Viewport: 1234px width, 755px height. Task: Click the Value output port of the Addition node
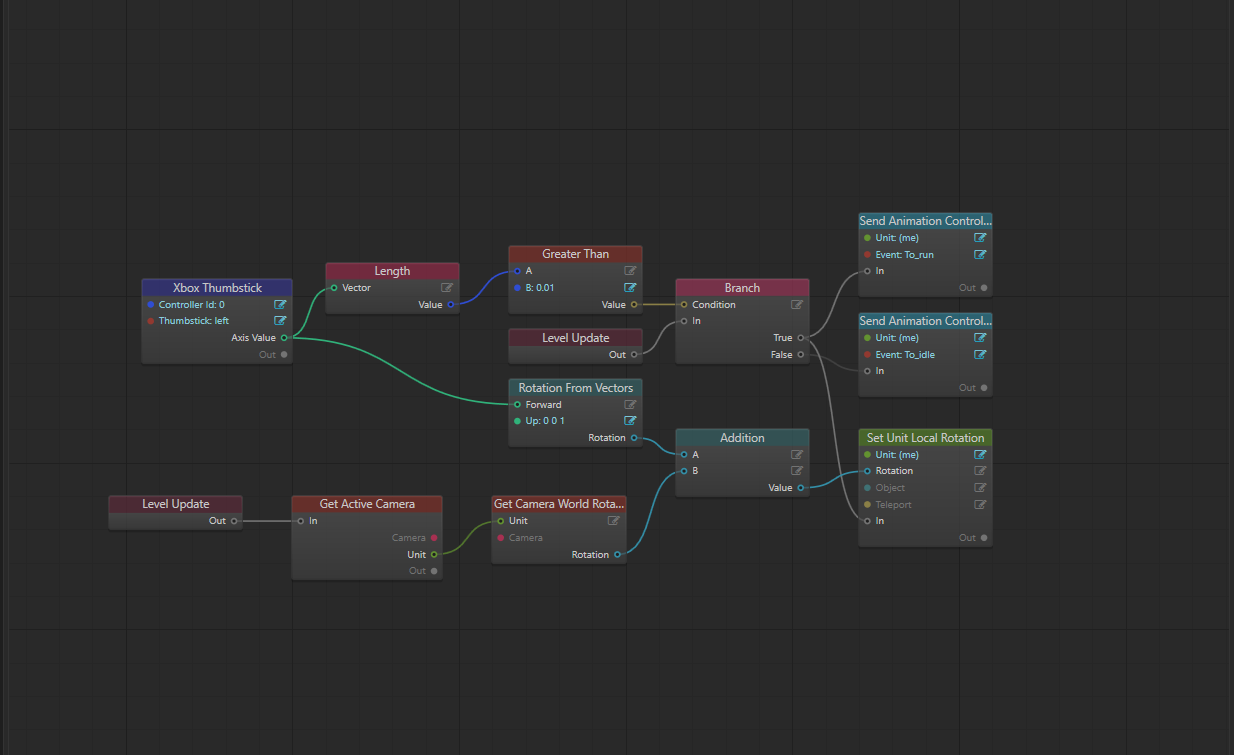802,487
